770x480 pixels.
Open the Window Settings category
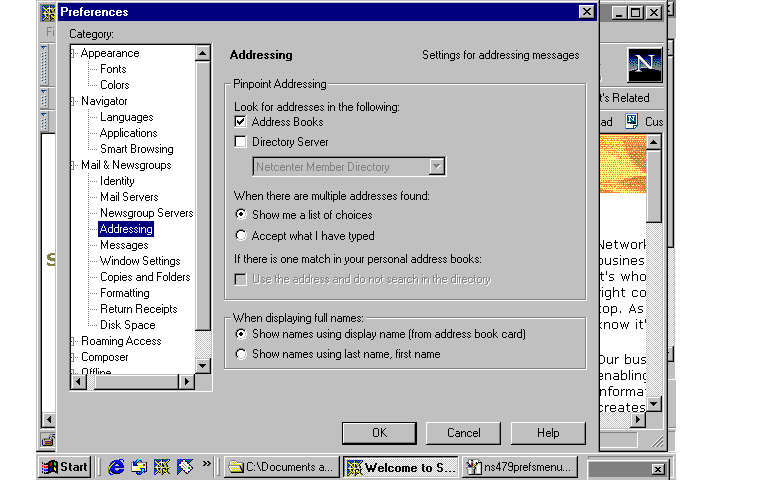coord(140,261)
